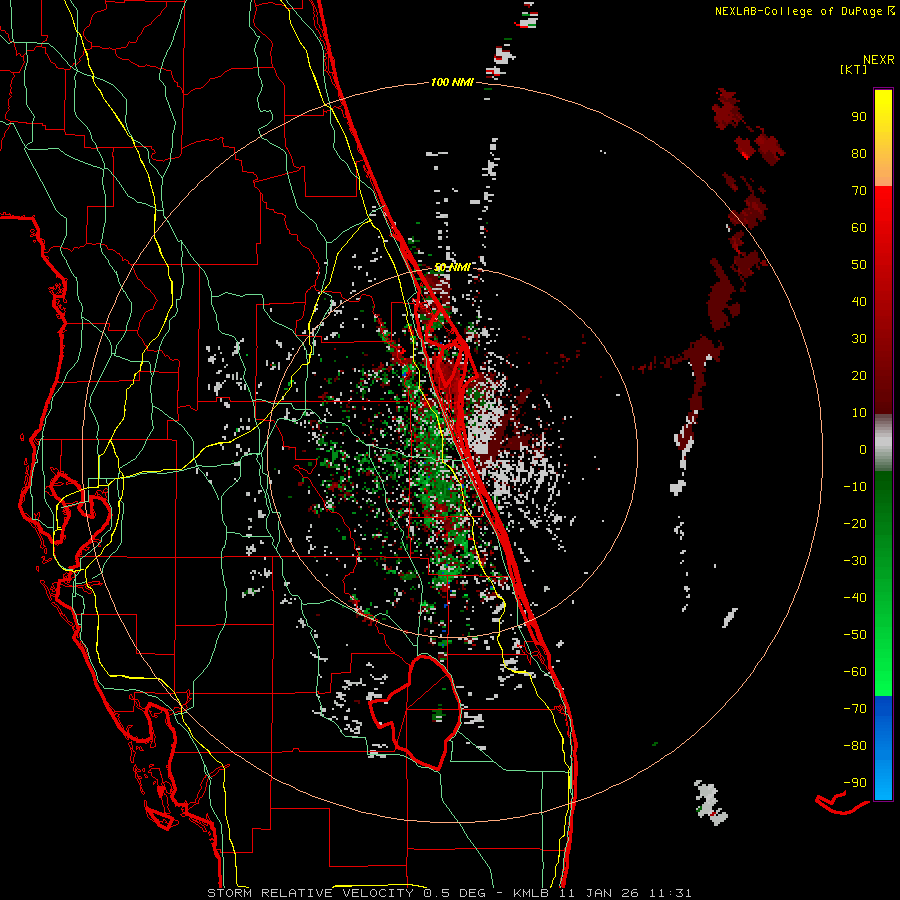Screen dimensions: 900x900
Task: Select the -20 value on the velocity scale
Action: (x=855, y=523)
